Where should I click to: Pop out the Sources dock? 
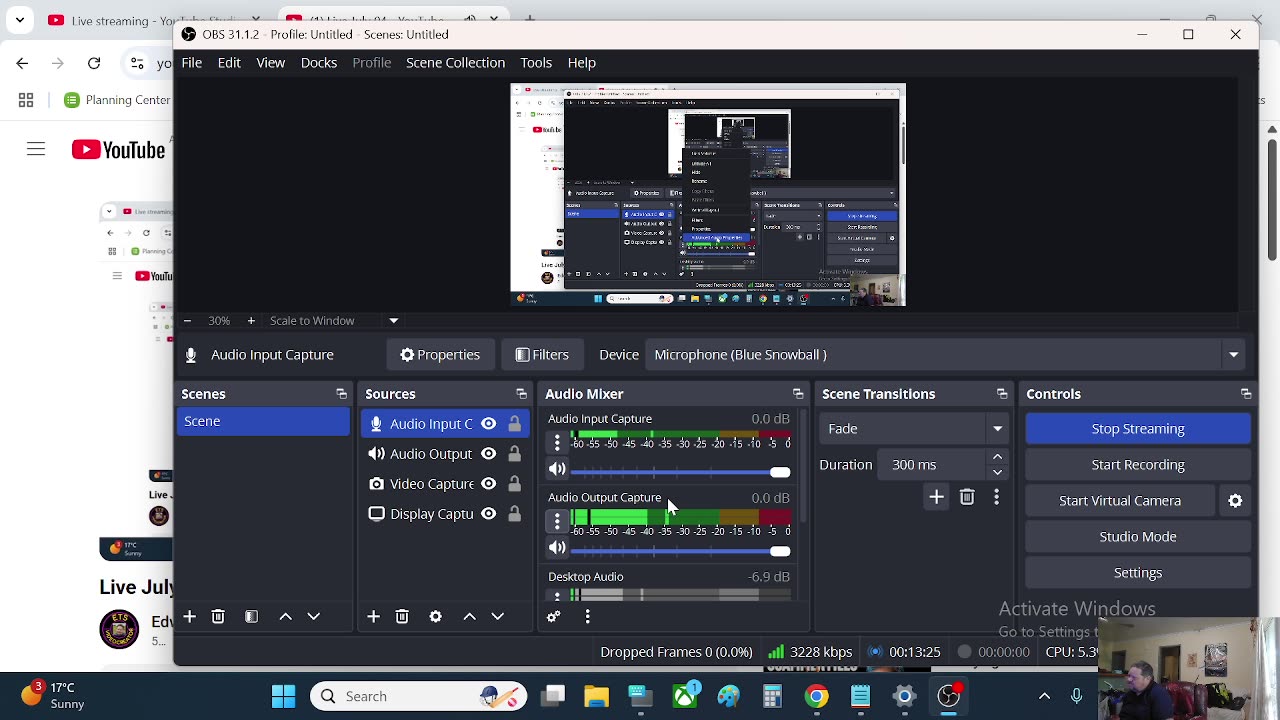521,394
